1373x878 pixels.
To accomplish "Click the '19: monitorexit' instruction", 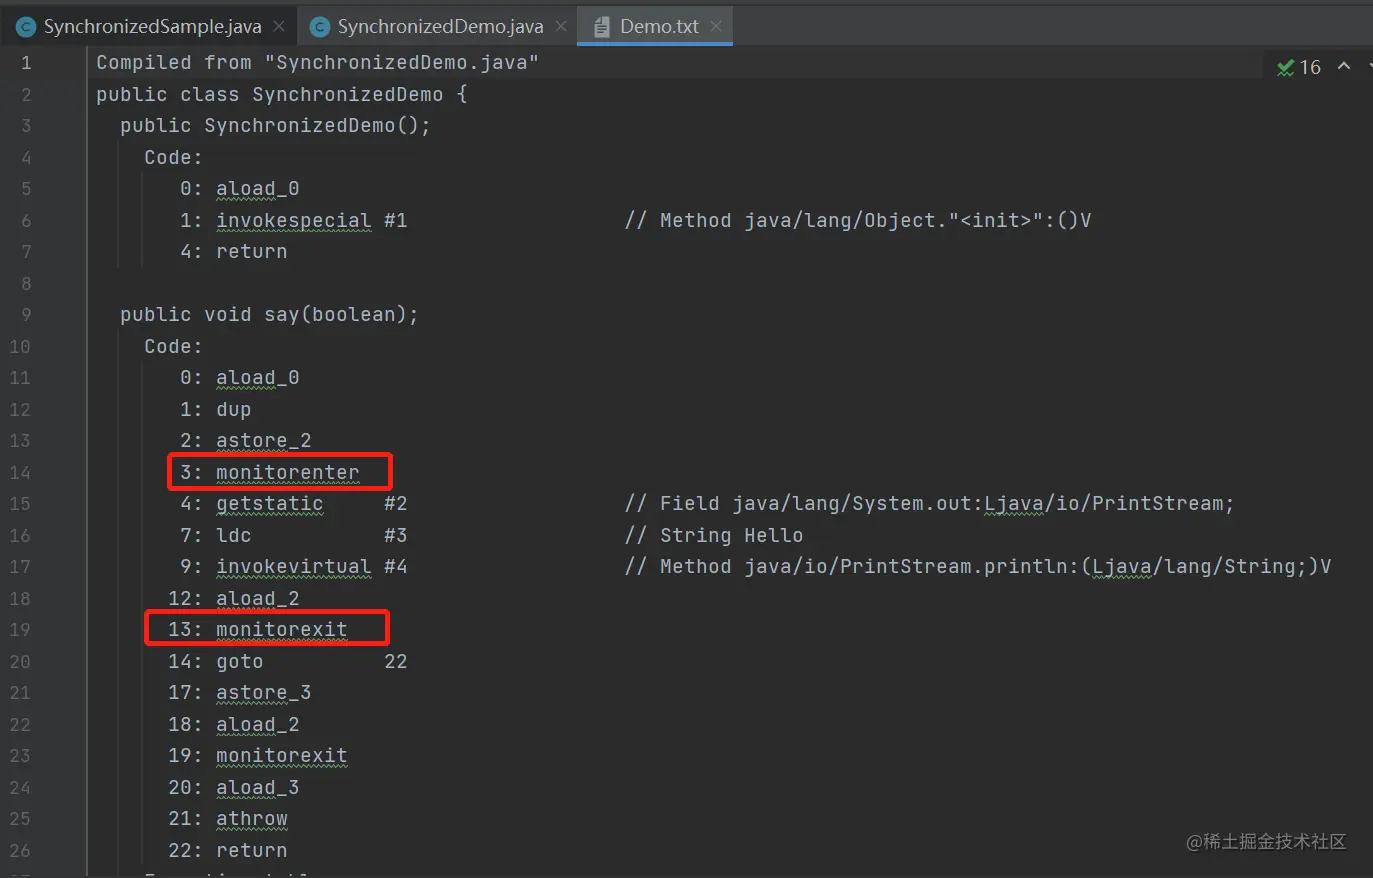I will (257, 756).
